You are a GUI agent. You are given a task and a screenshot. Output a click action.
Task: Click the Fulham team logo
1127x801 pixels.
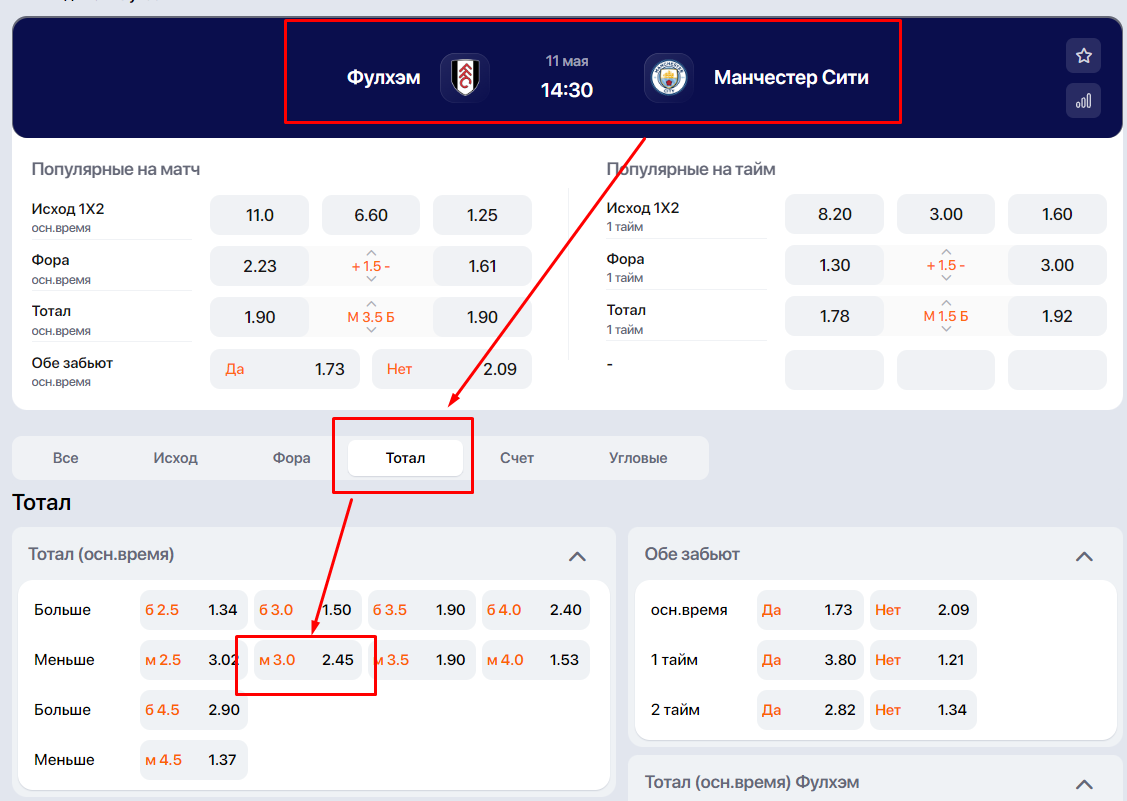tap(464, 78)
